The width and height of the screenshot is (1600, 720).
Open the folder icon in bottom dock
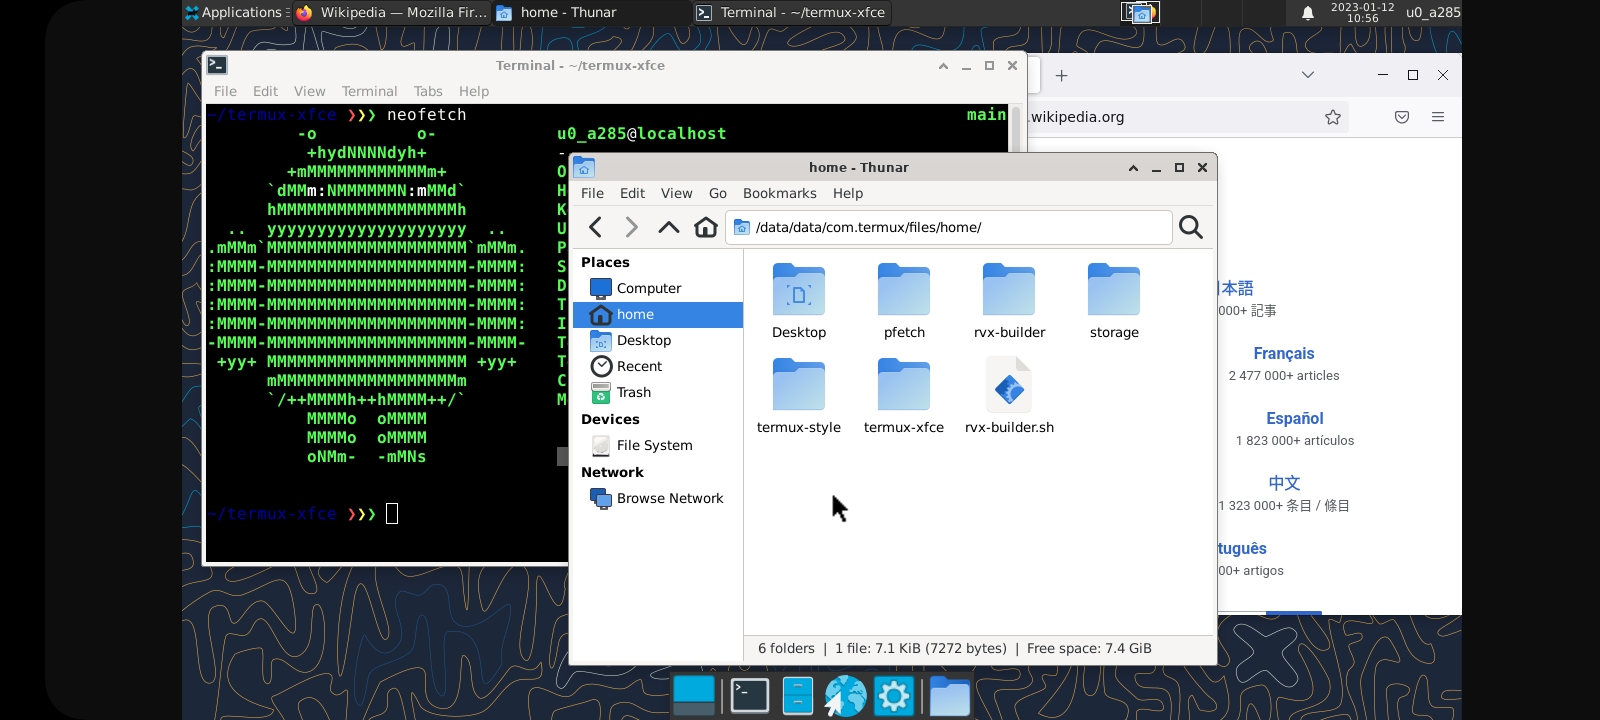click(x=950, y=696)
